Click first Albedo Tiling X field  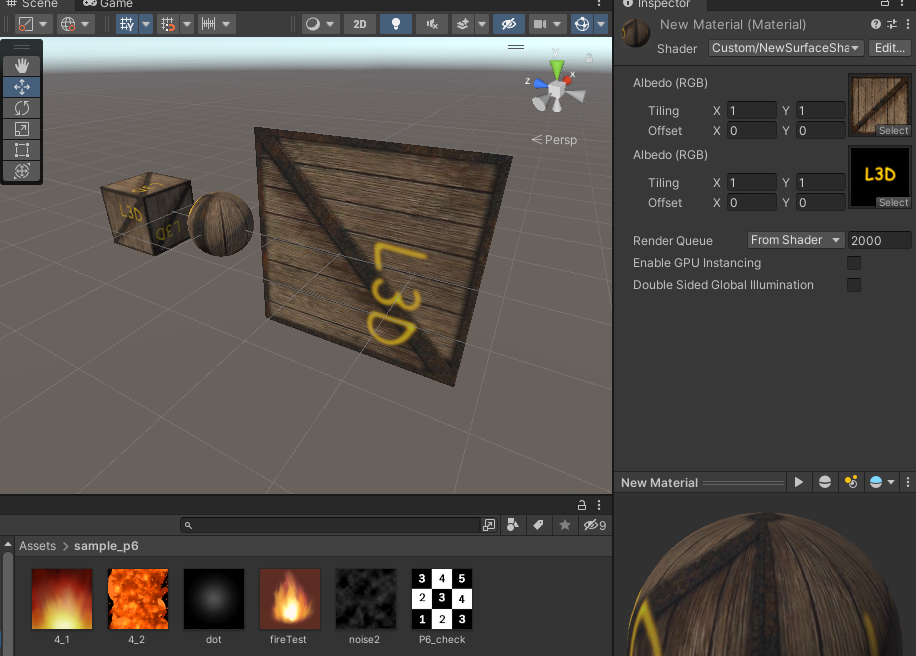(751, 110)
